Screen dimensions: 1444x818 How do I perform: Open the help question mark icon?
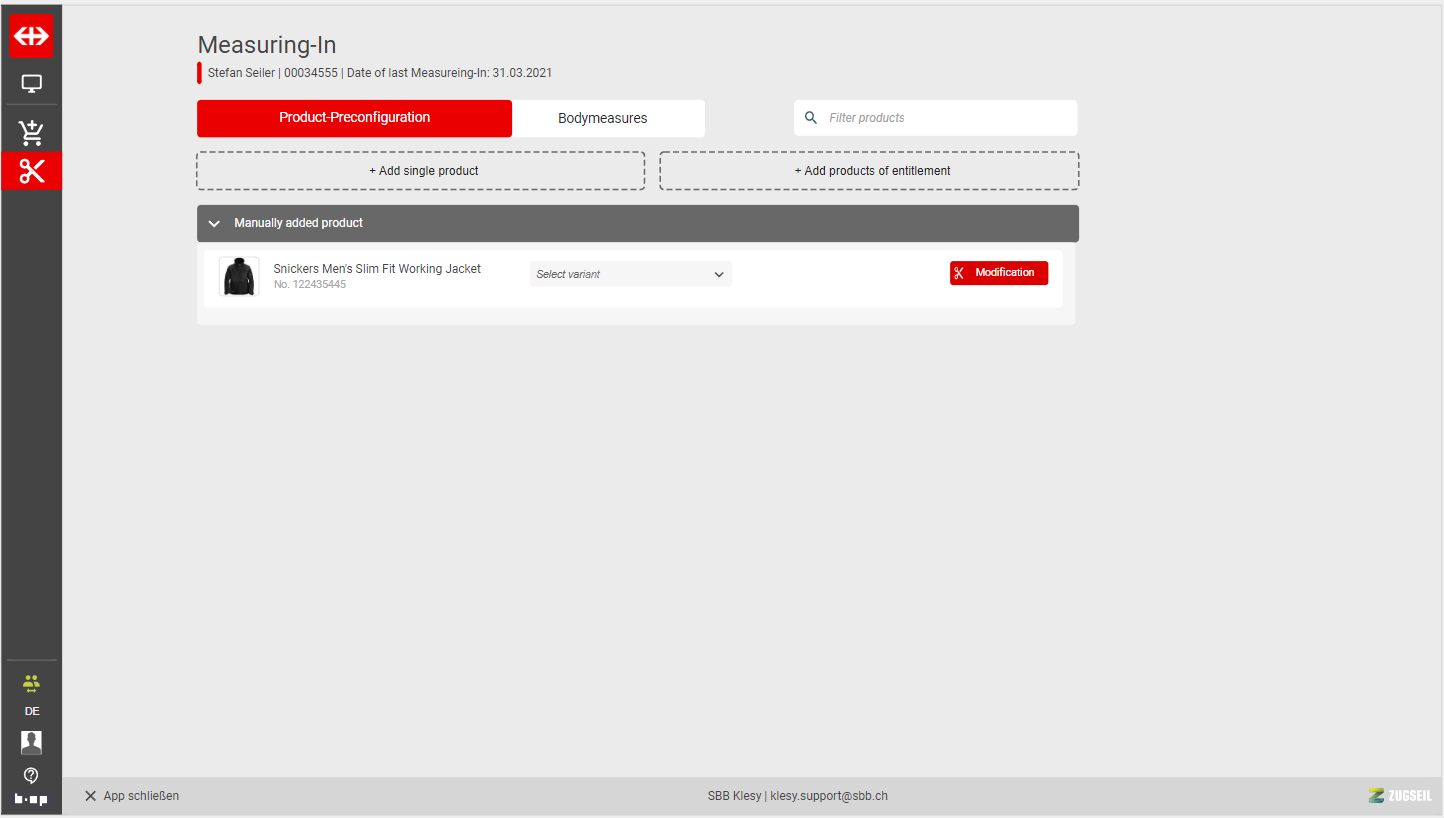click(32, 775)
